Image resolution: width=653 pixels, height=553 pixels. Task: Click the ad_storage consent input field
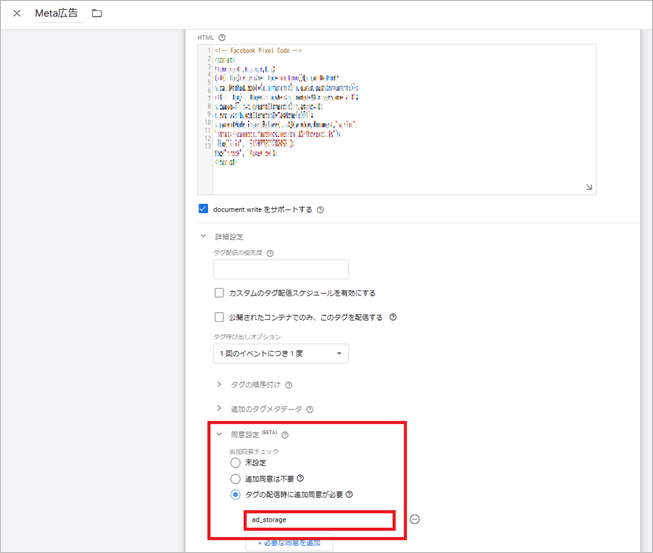tap(320, 520)
